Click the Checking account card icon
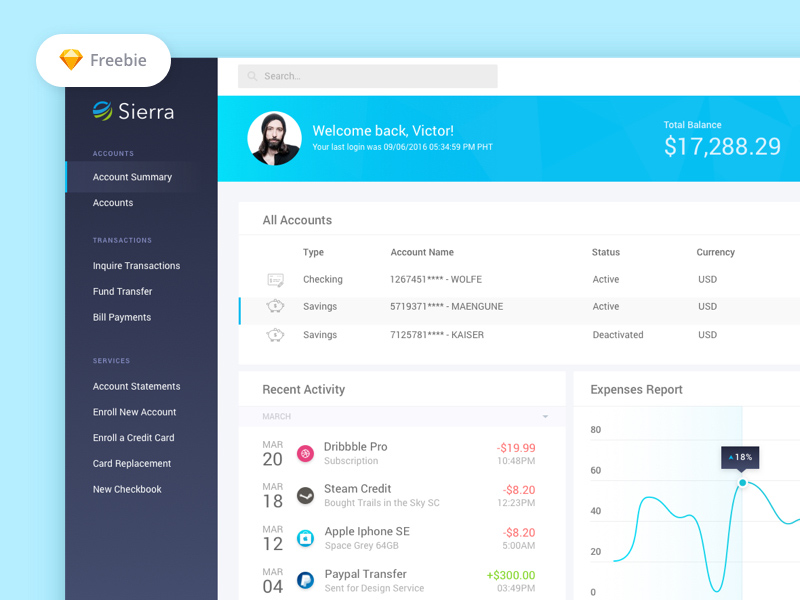 pyautogui.click(x=275, y=280)
